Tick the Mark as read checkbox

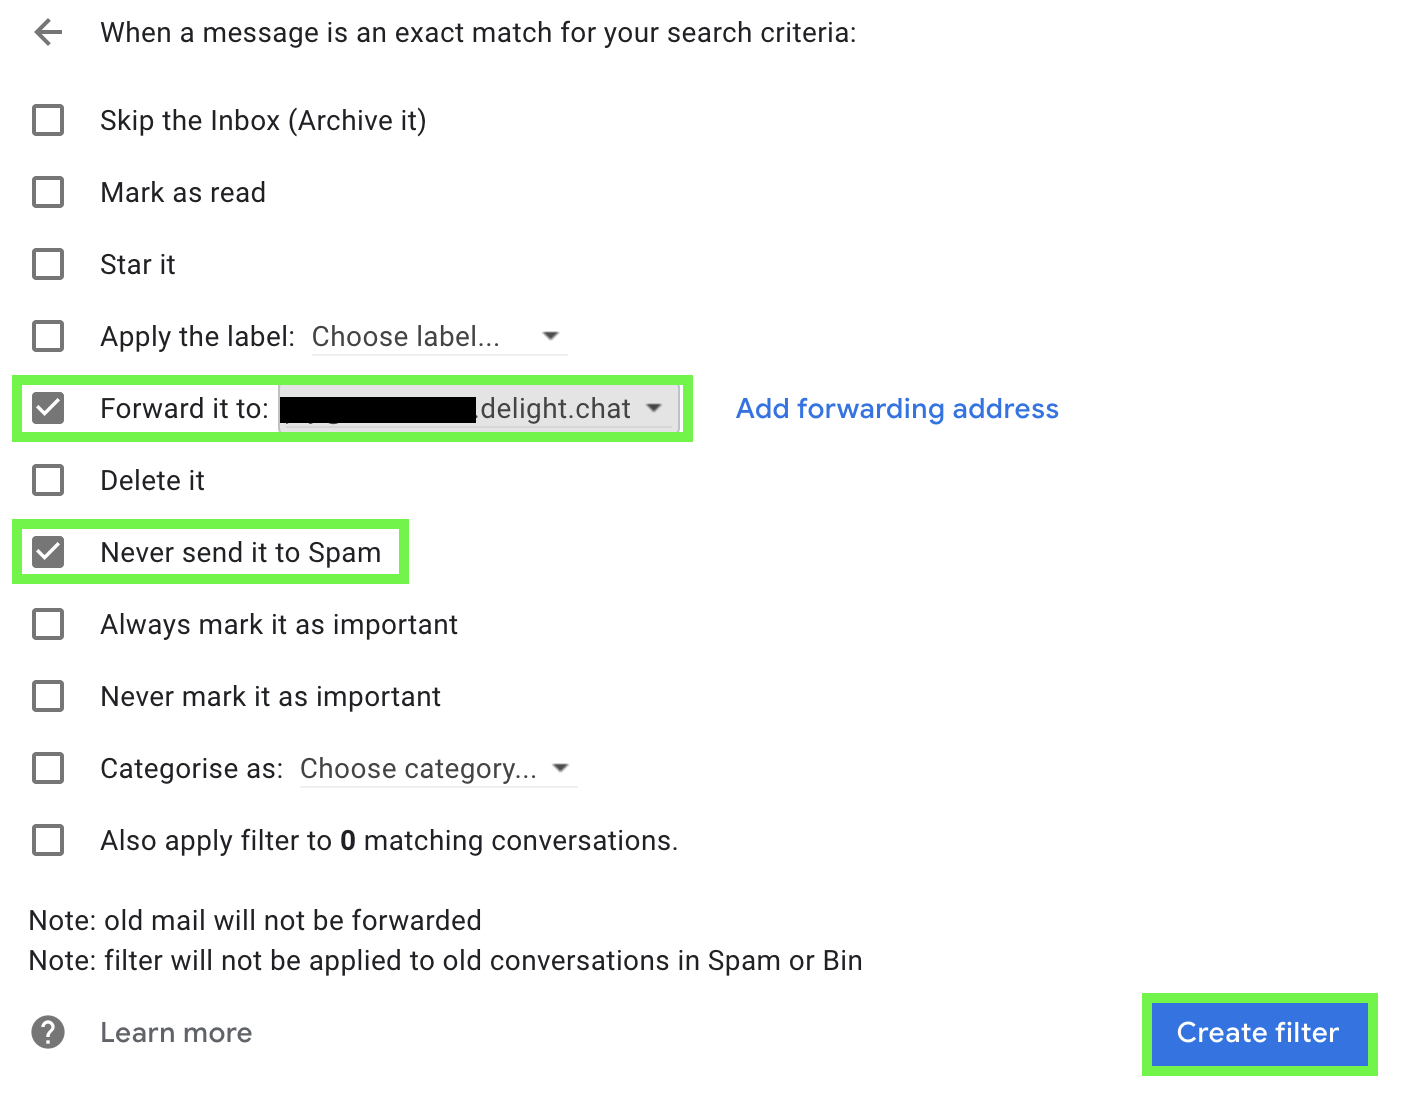pos(48,192)
